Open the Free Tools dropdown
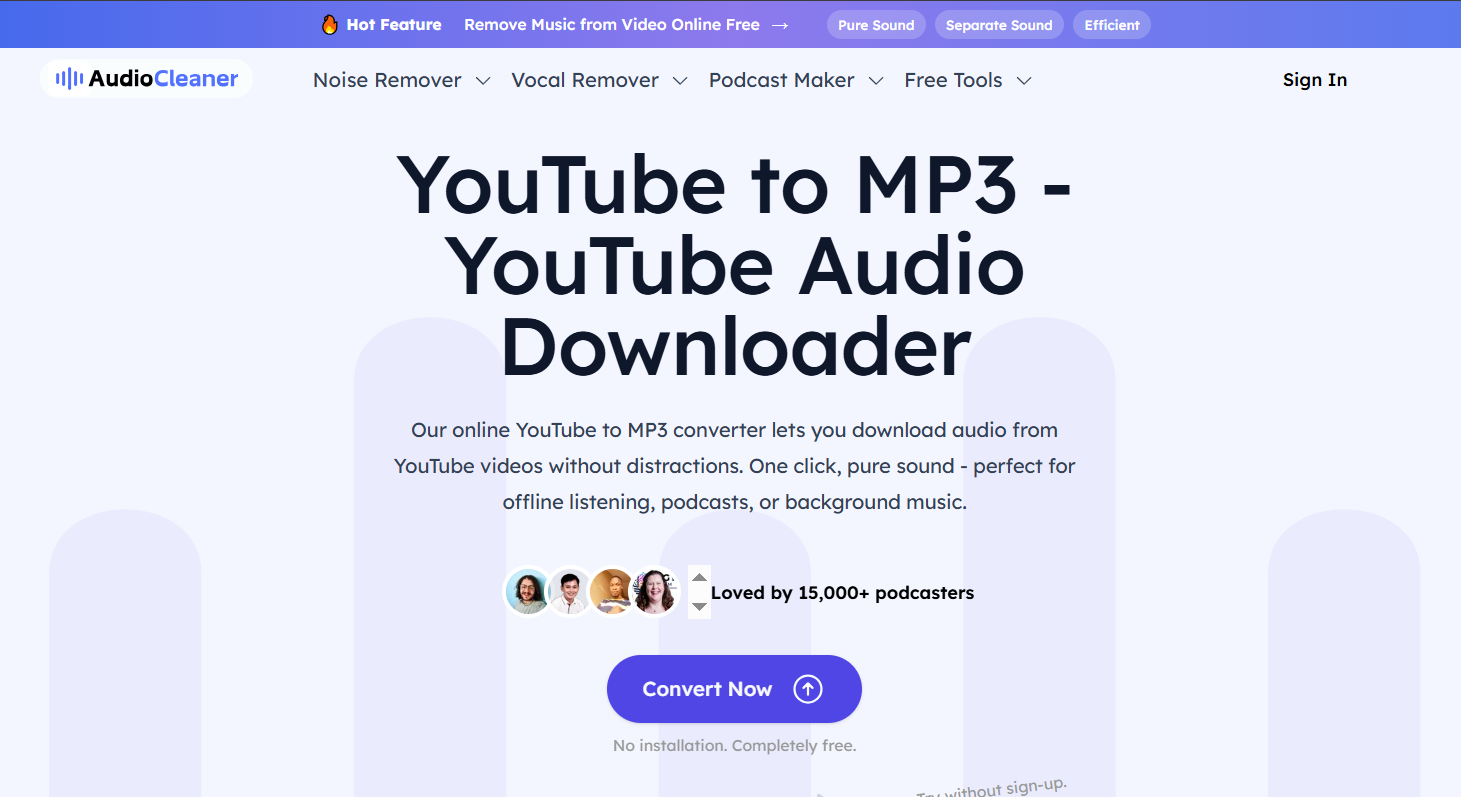1461x797 pixels. tap(1024, 80)
